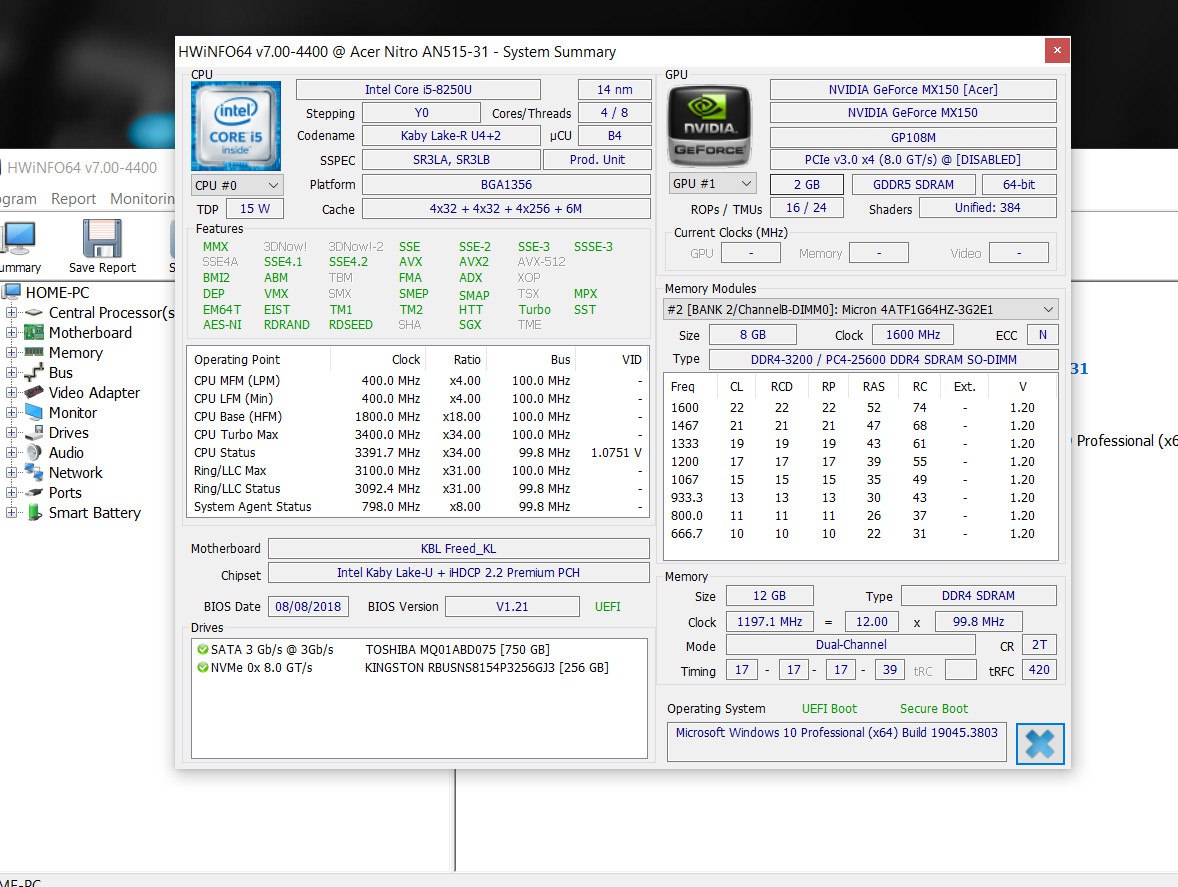Open the Monitoring menu
This screenshot has width=1178, height=887.
tap(142, 199)
